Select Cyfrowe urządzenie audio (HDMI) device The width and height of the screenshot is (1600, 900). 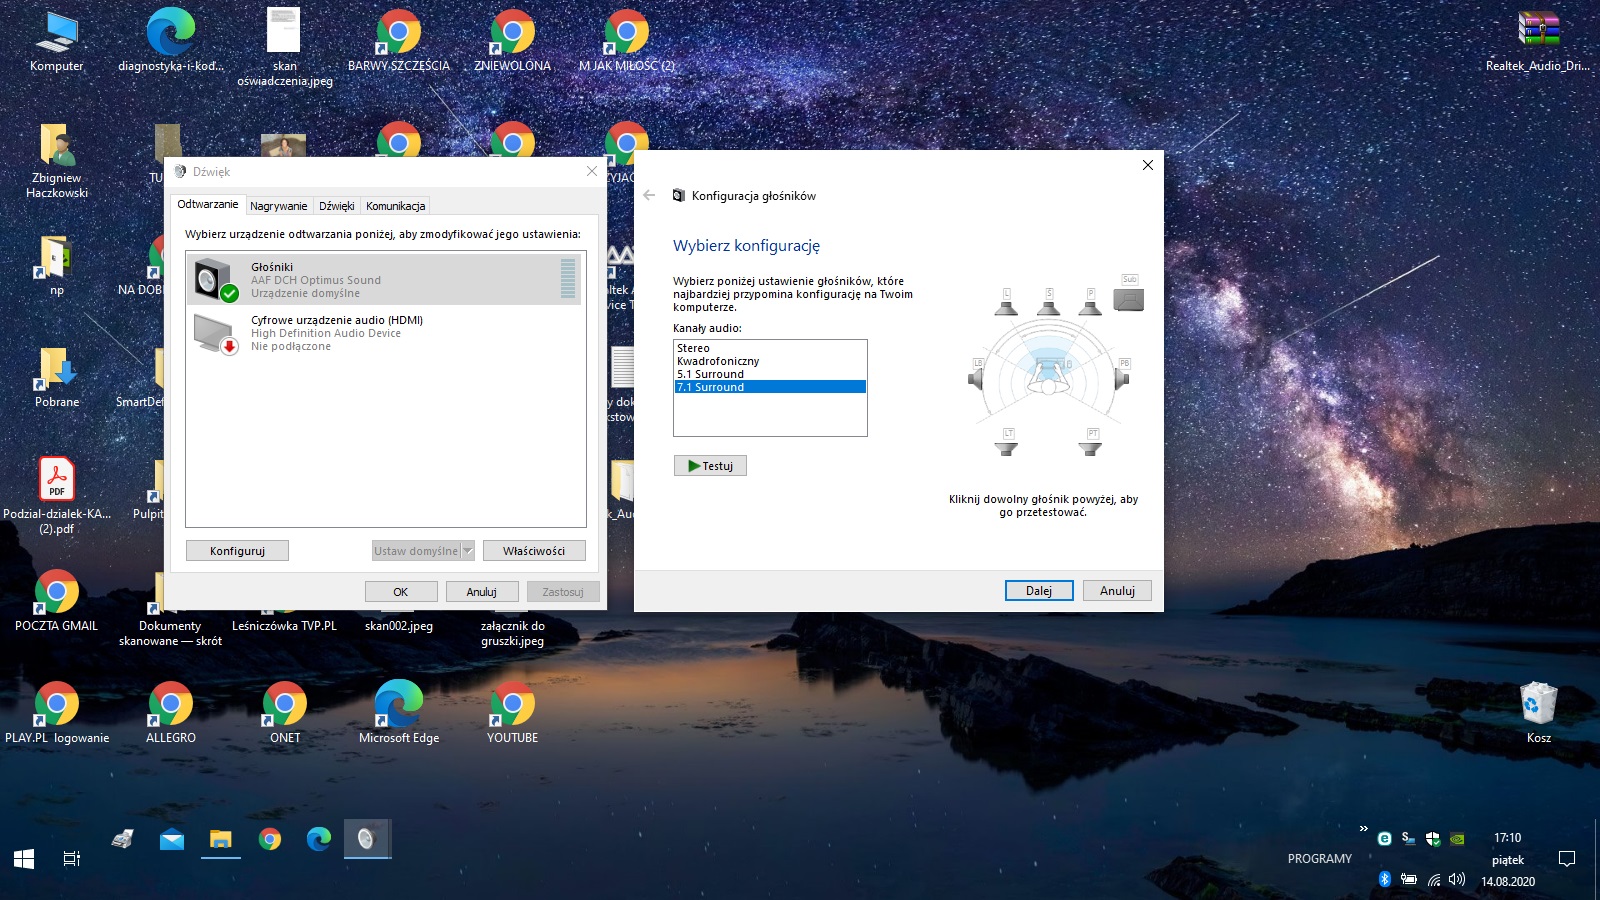tap(384, 333)
